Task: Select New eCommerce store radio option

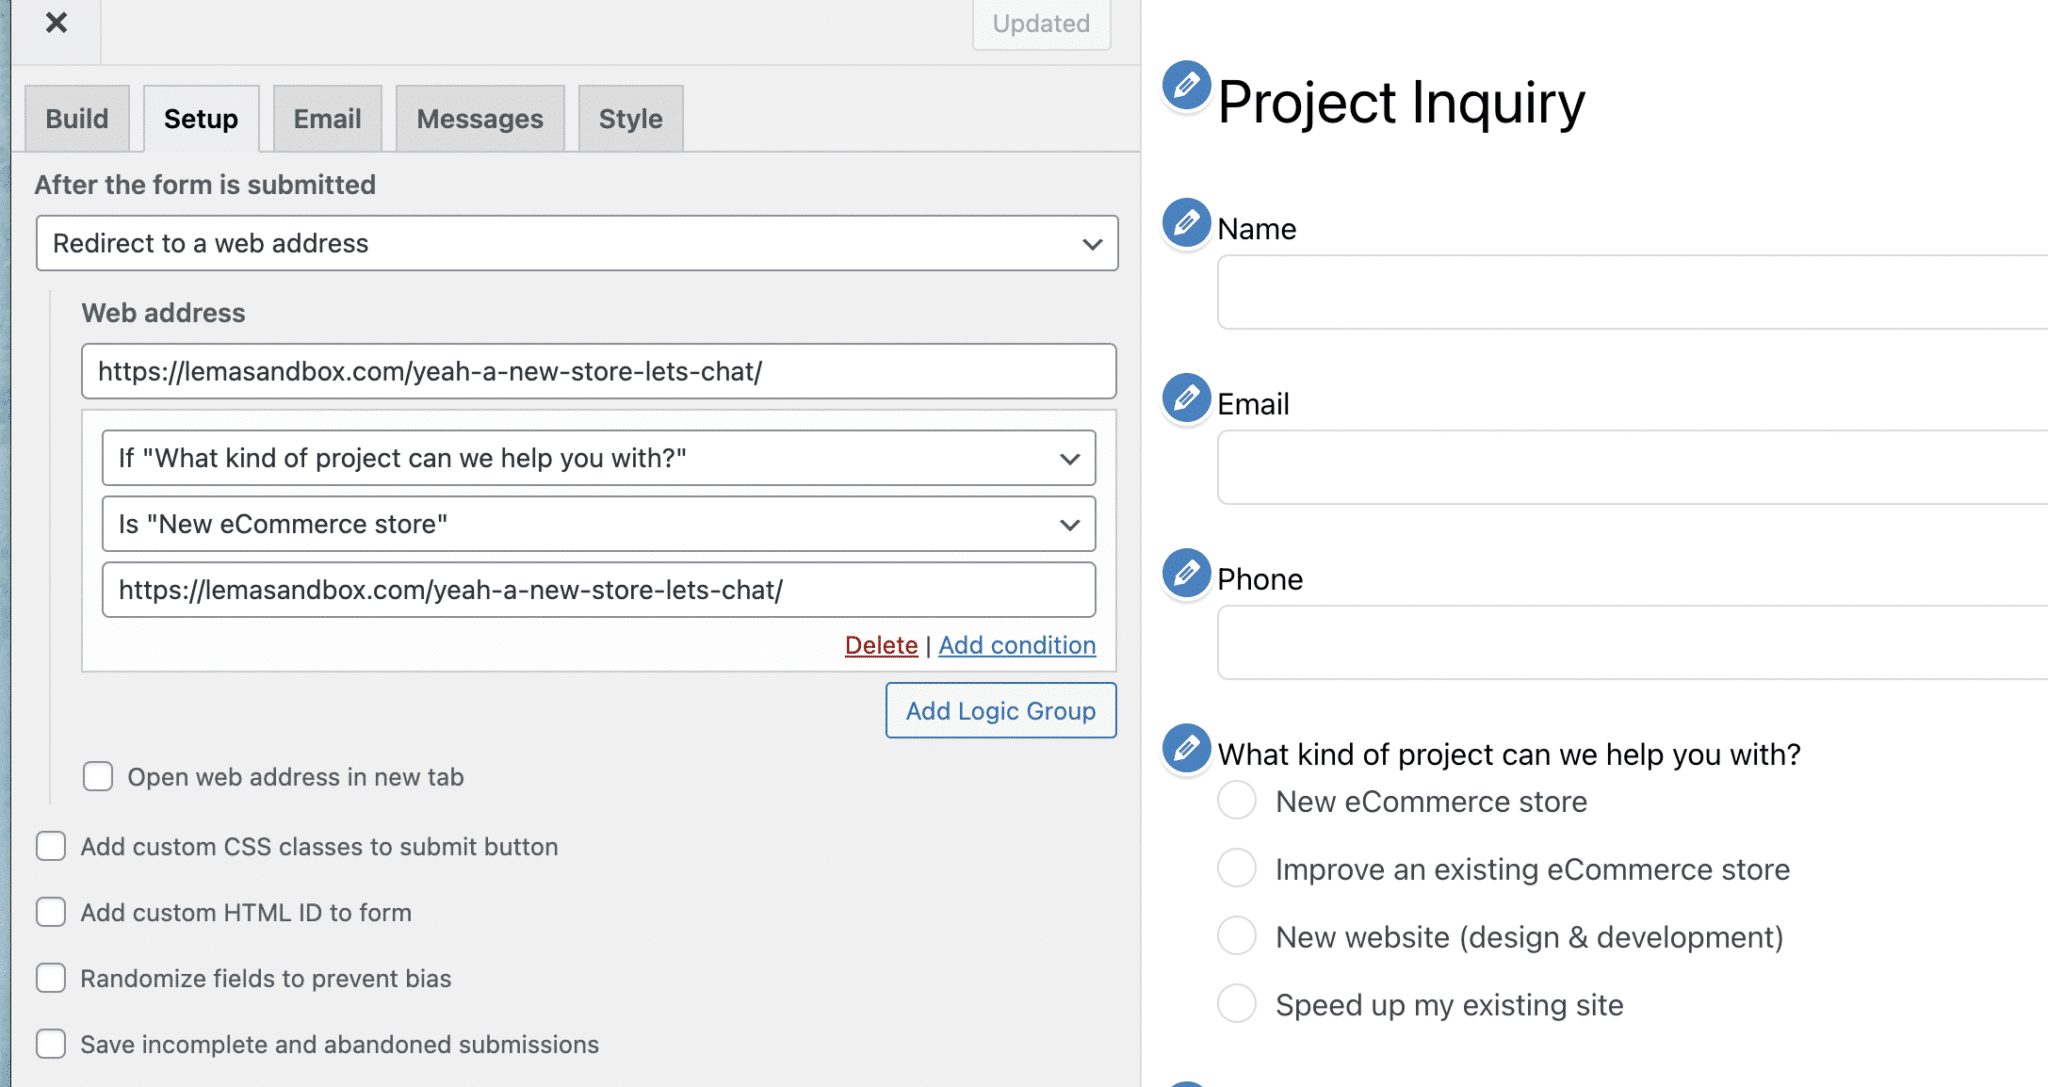Action: point(1237,801)
